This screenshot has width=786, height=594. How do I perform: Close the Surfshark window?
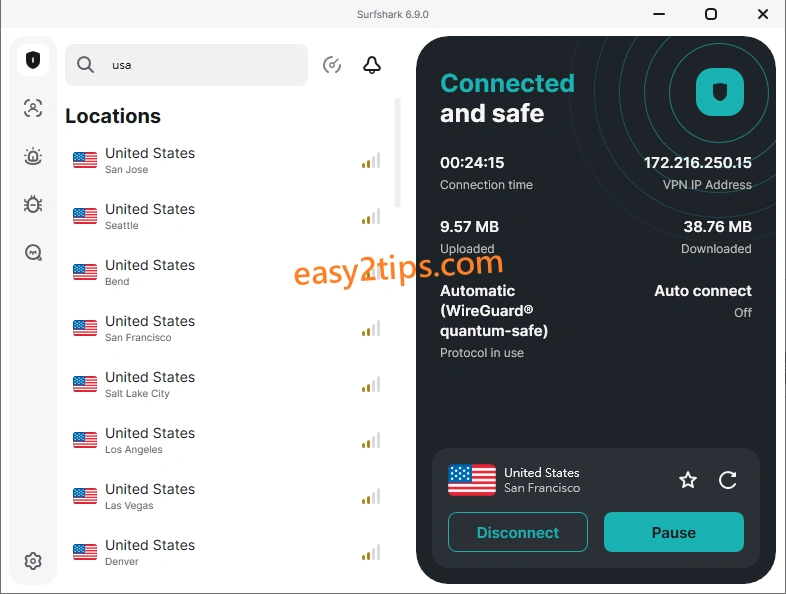[x=763, y=14]
